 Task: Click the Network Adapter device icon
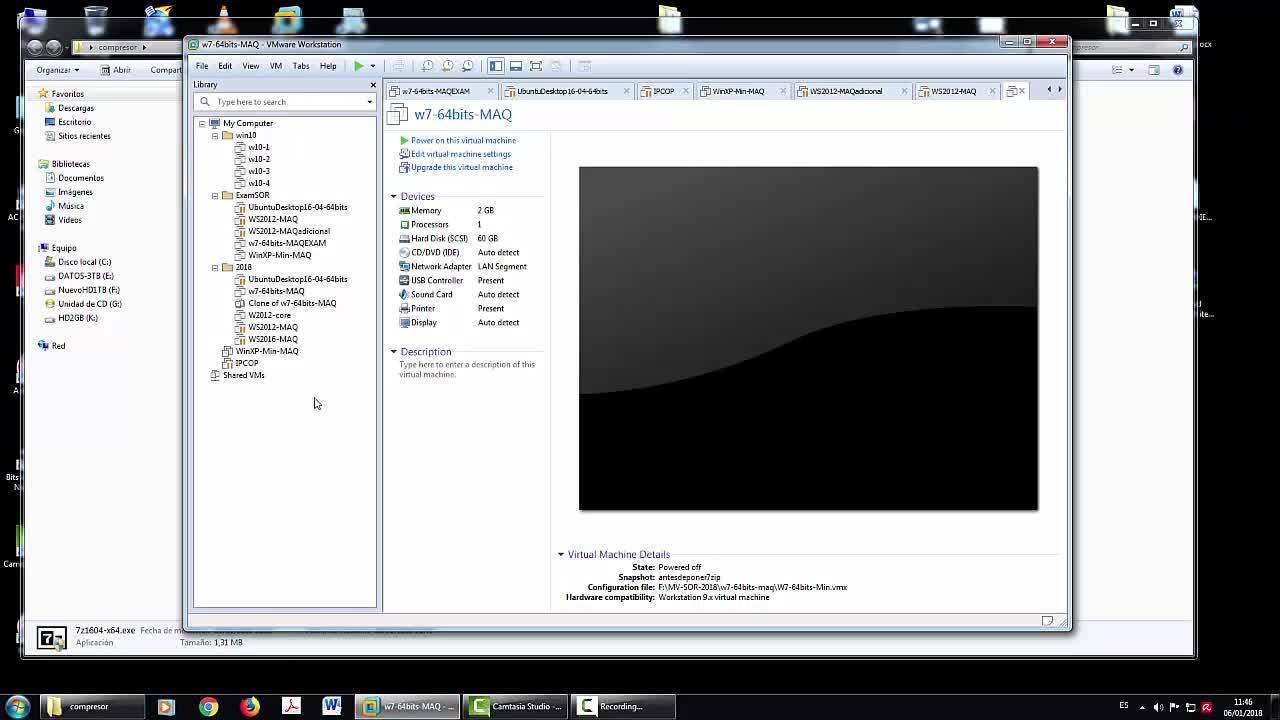[404, 266]
